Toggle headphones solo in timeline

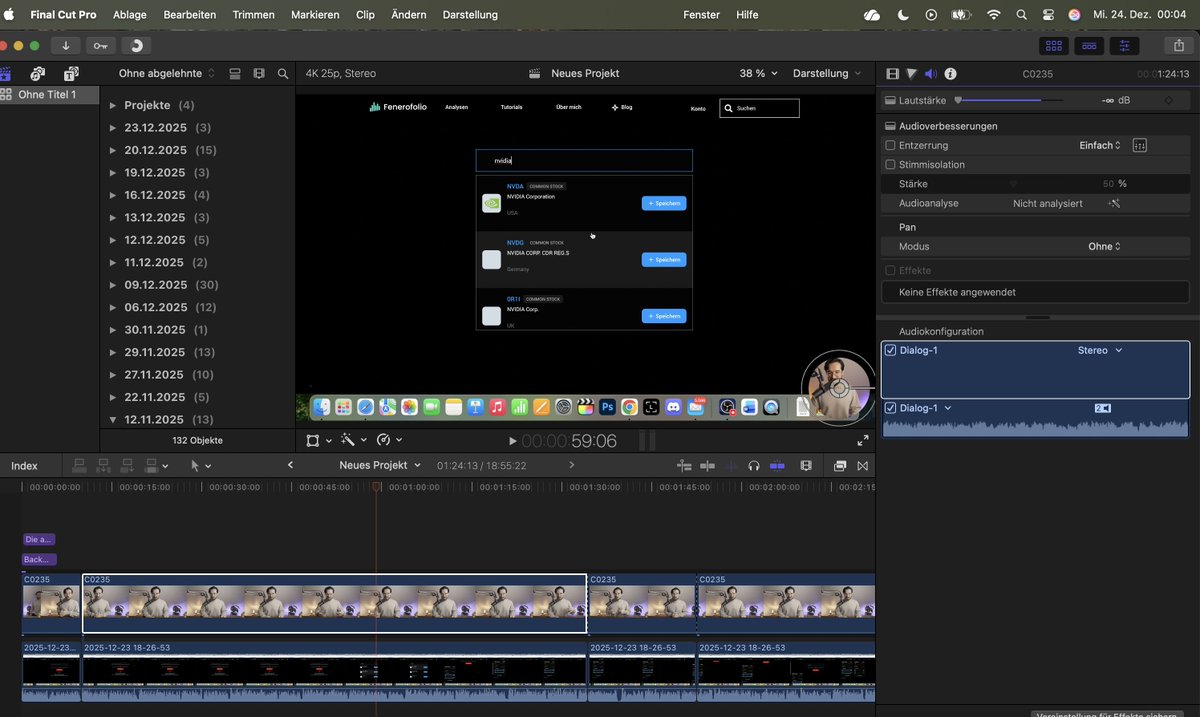754,466
